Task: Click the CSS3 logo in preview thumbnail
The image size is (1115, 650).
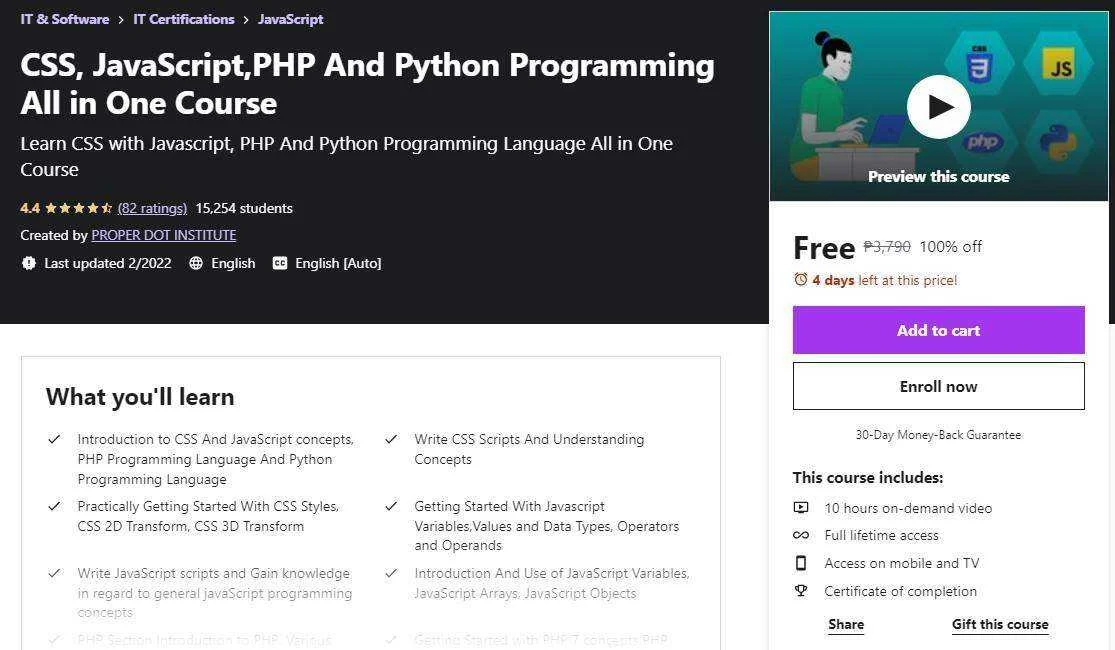Action: [979, 66]
